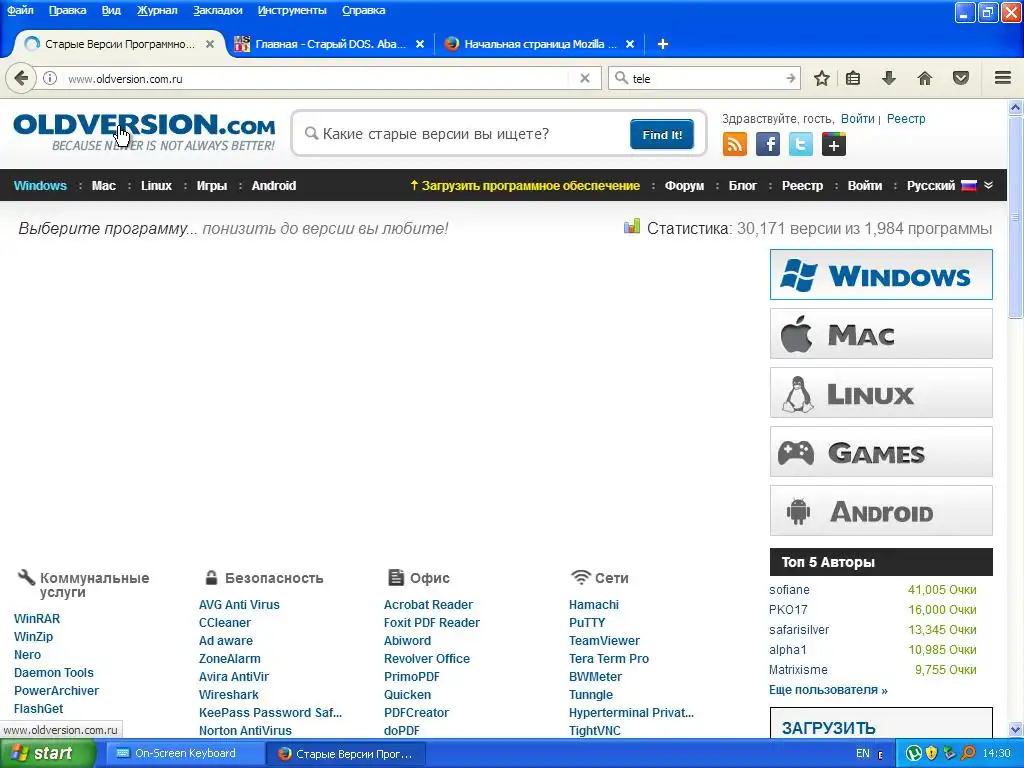Bookmark this page with the star icon
This screenshot has width=1024, height=768.
pos(822,78)
